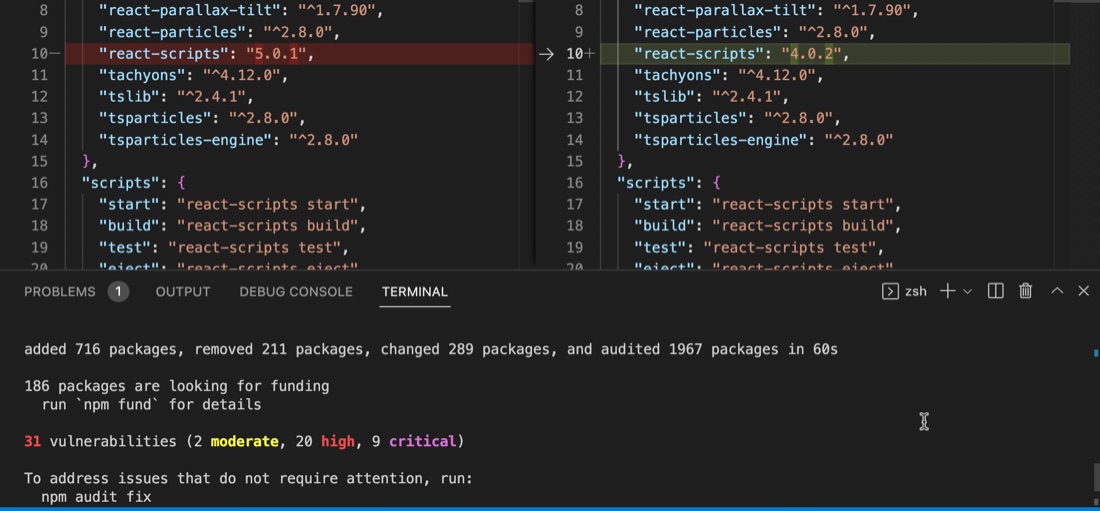The height and width of the screenshot is (511, 1100).
Task: Kill terminal using trash icon
Action: (x=1026, y=291)
